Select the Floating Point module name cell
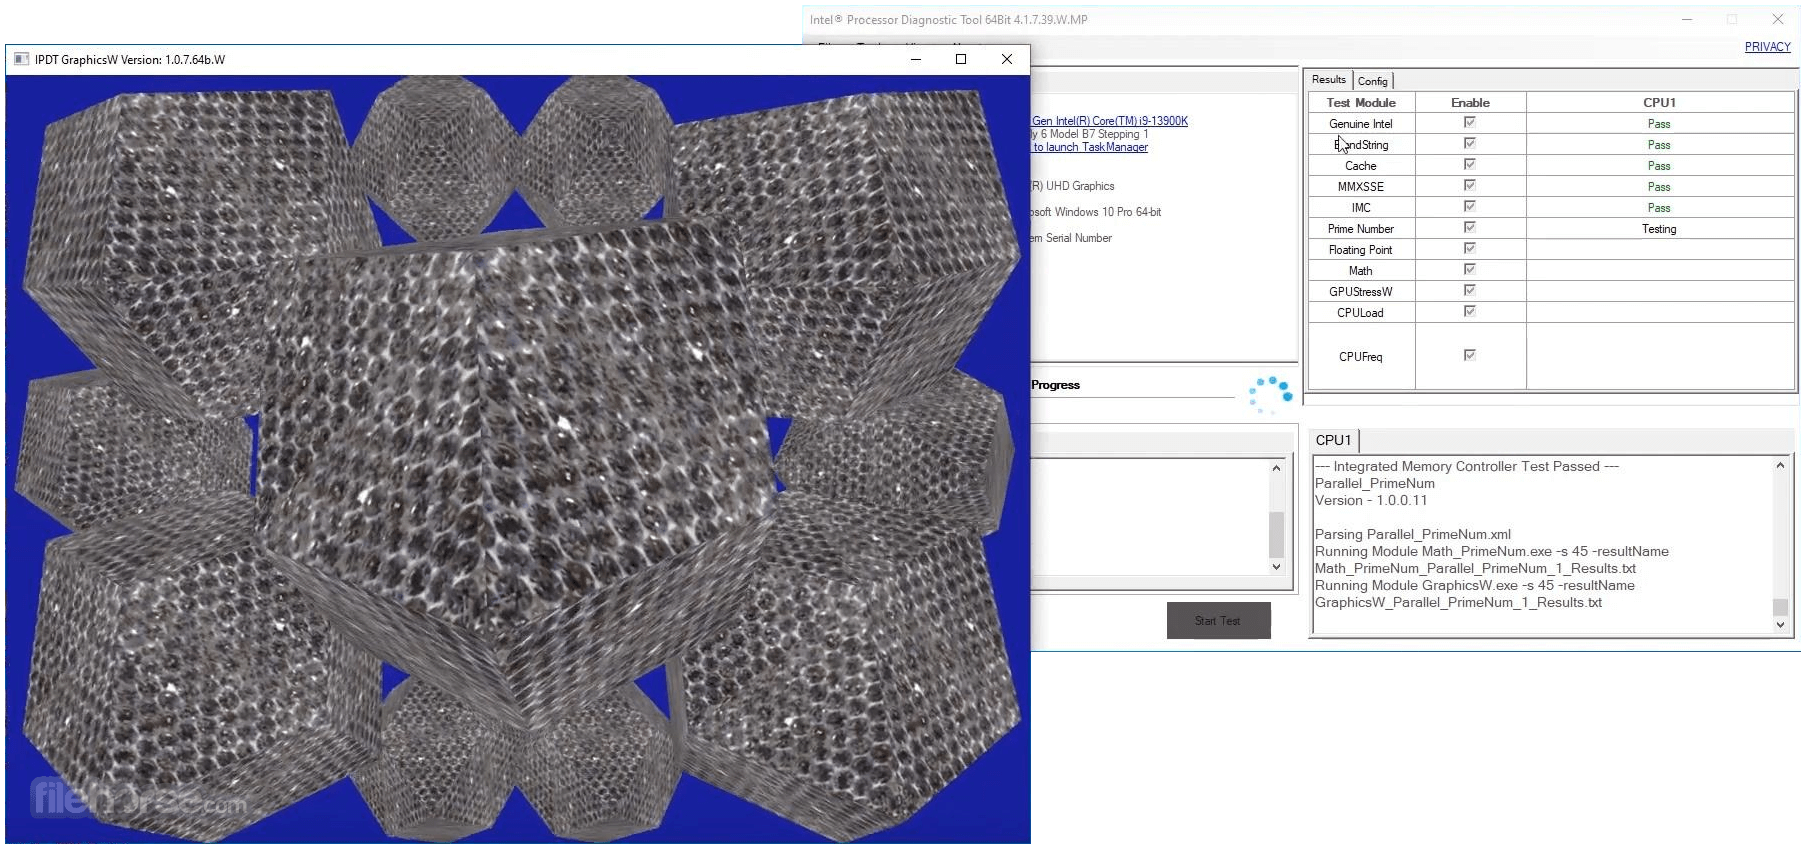 tap(1361, 250)
